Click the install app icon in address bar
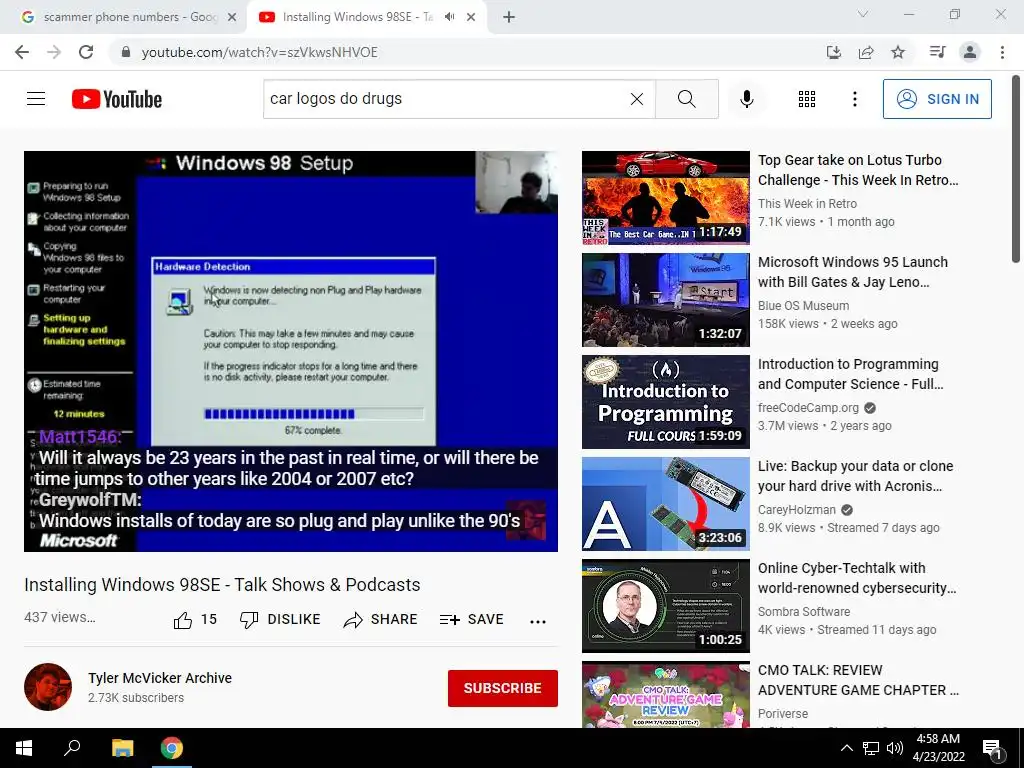The height and width of the screenshot is (768, 1024). point(834,52)
